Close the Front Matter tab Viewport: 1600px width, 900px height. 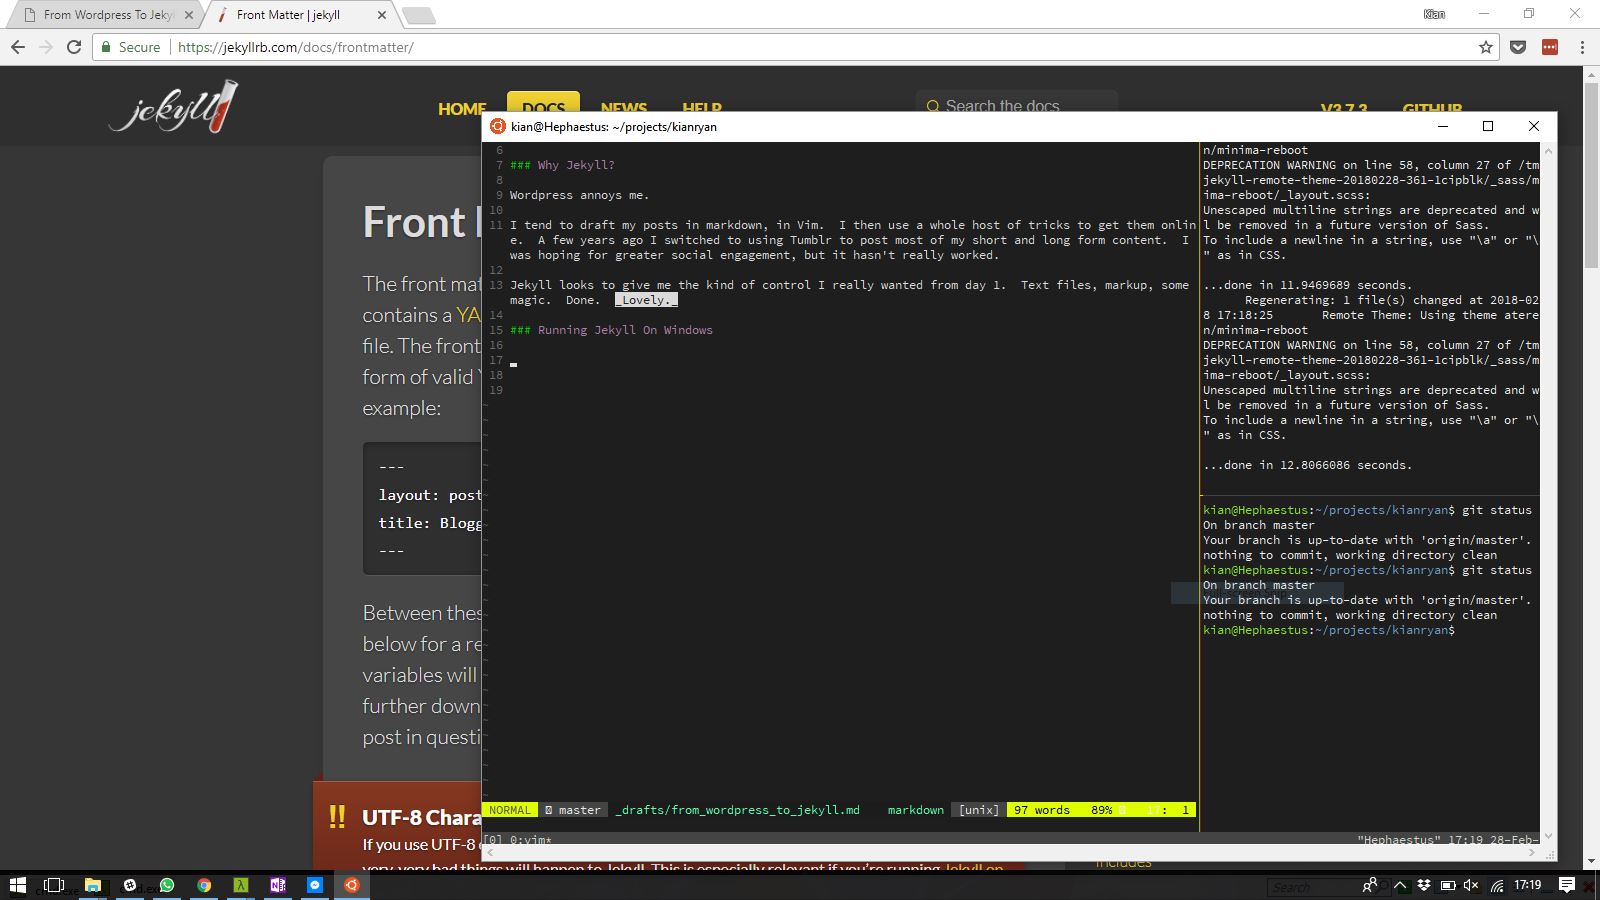(x=382, y=15)
